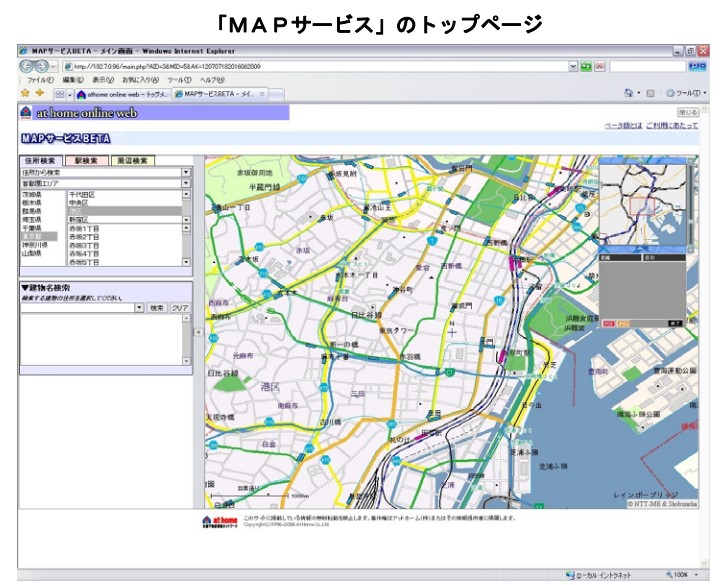Viewport: 723px width, 585px height.
Task: Select 山梨県 in prefecture list
Action: point(32,253)
